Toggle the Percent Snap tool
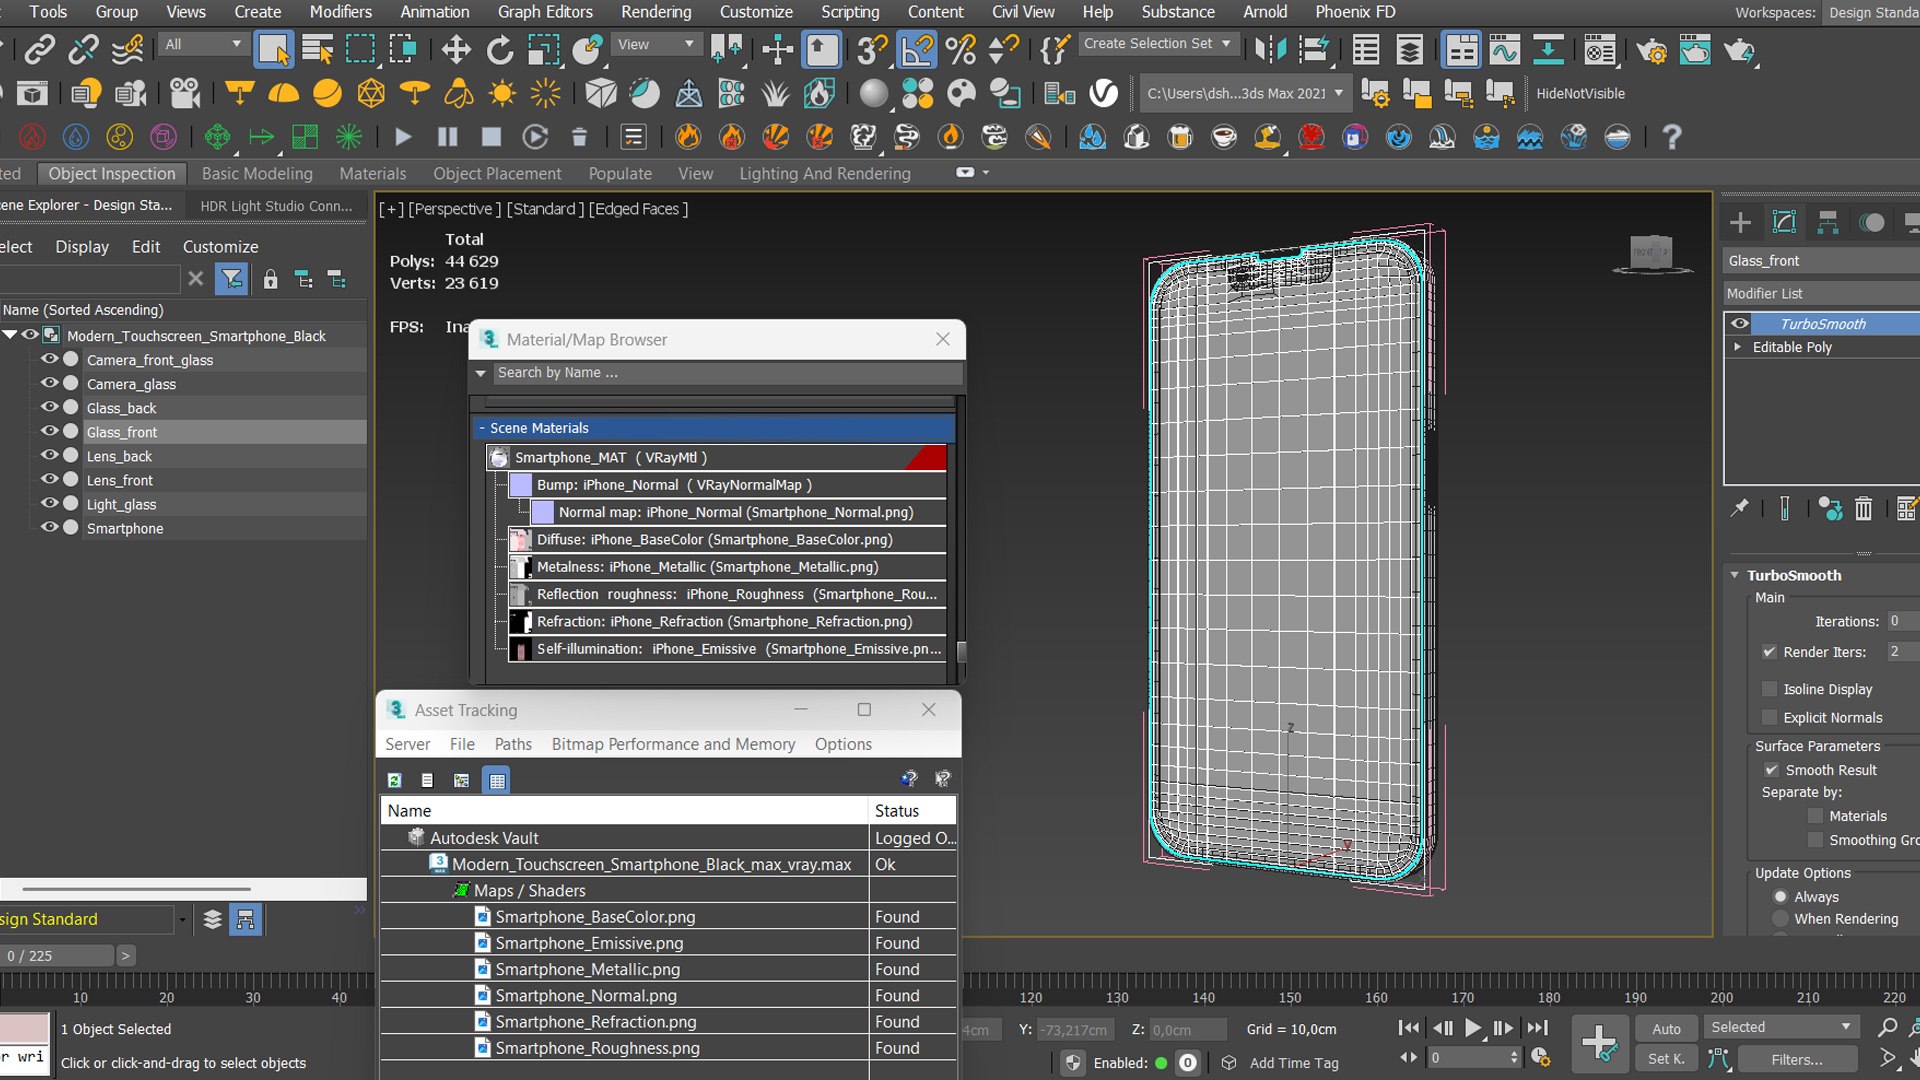The width and height of the screenshot is (1920, 1080). tap(960, 49)
